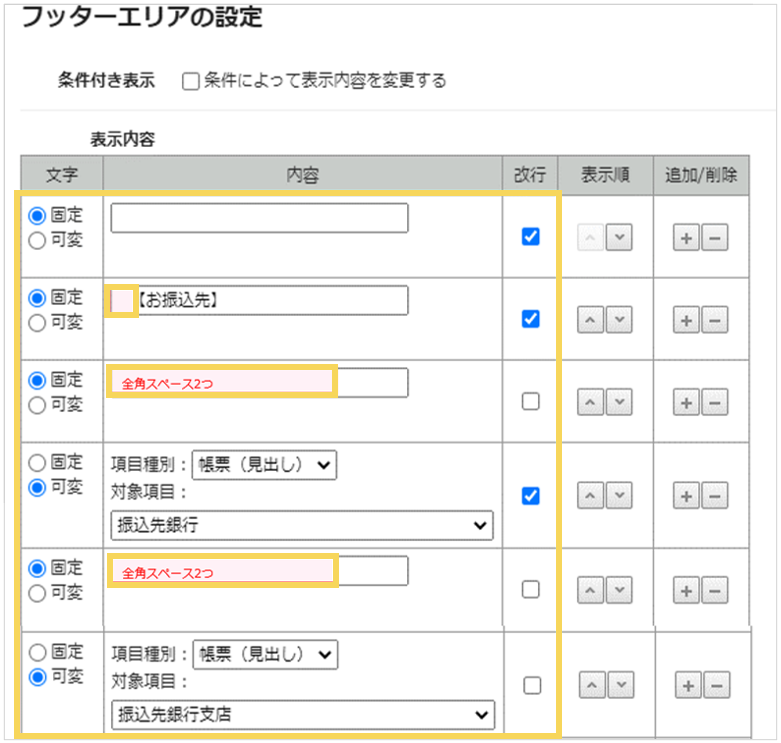Move the 【お振込先】 row up
The width and height of the screenshot is (781, 743).
click(x=593, y=319)
